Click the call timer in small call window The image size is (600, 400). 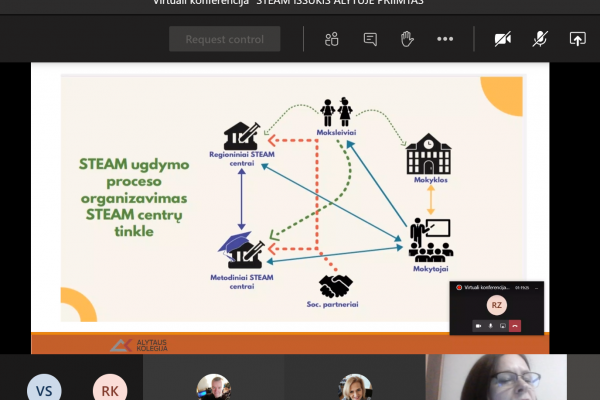522,287
